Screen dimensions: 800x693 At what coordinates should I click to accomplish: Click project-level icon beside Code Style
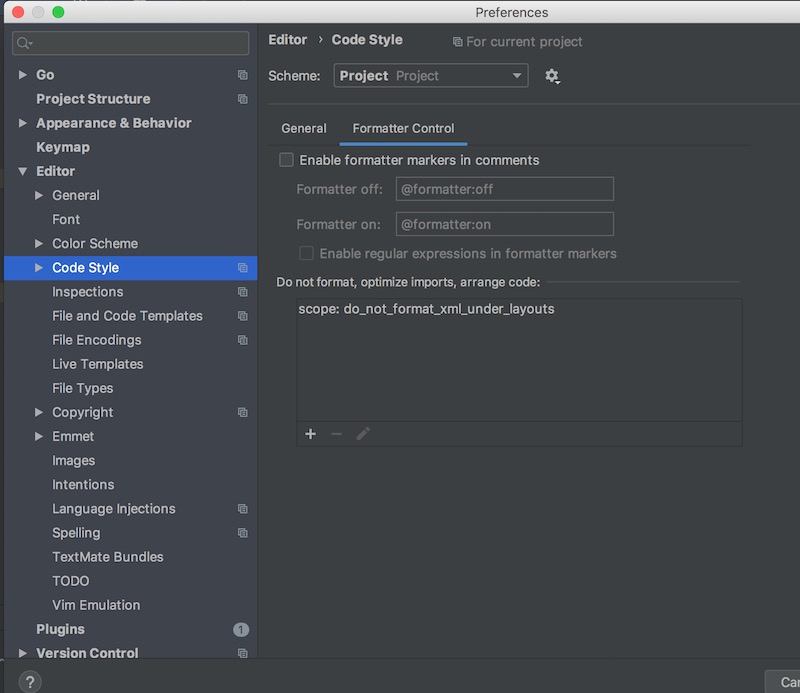(x=242, y=268)
